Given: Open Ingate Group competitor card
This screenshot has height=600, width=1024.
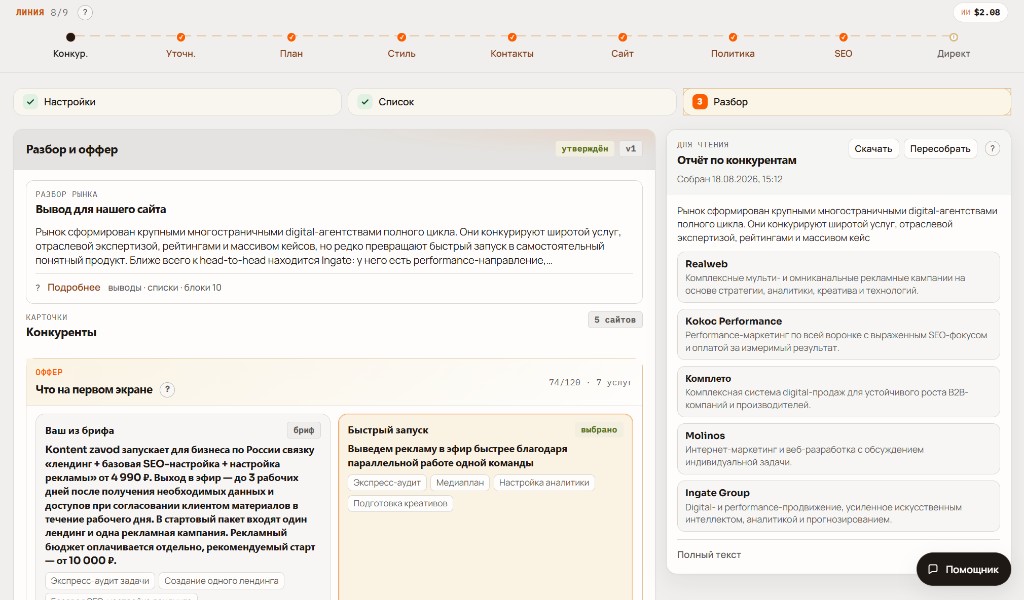Looking at the screenshot, I should tap(839, 506).
